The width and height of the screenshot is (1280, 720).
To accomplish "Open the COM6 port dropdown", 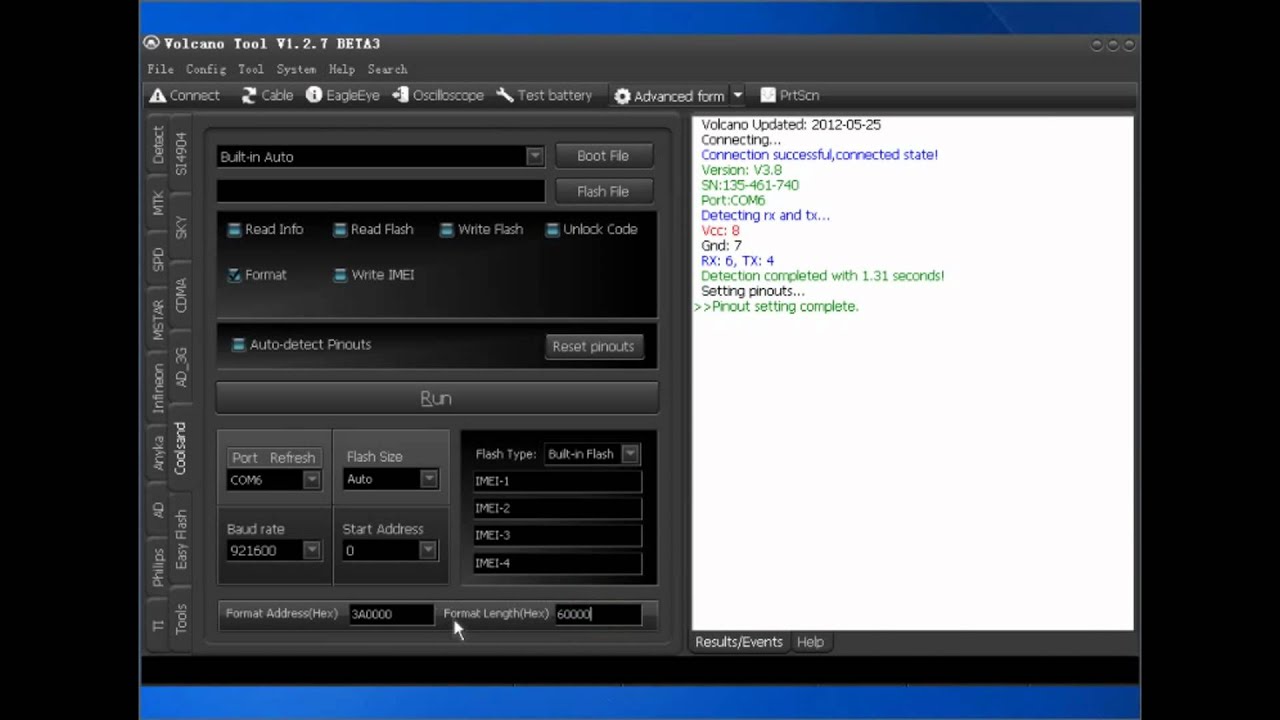I will 312,480.
